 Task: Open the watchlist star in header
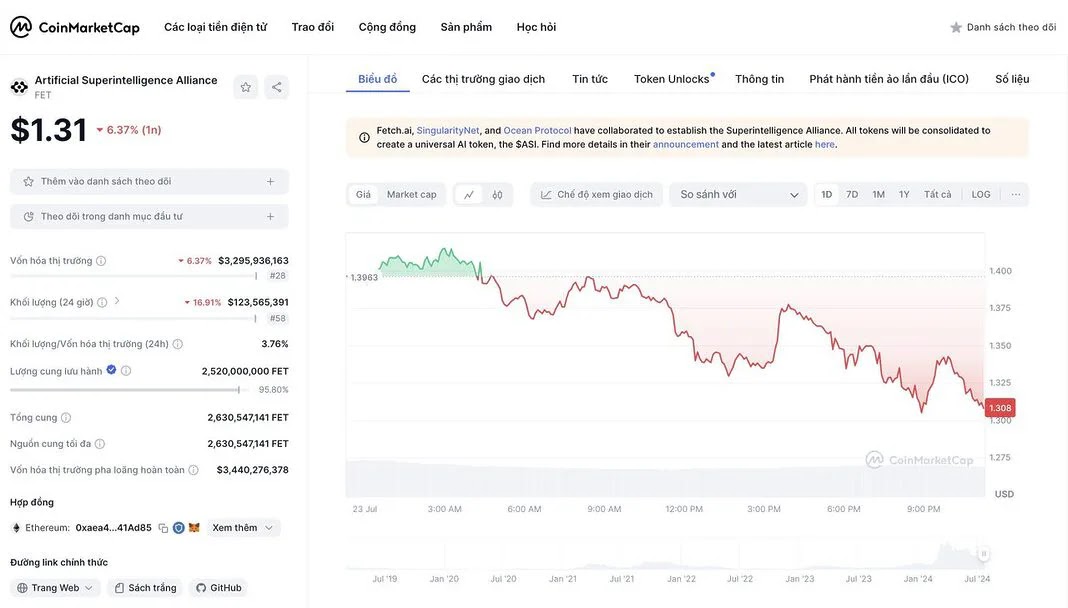pos(956,27)
